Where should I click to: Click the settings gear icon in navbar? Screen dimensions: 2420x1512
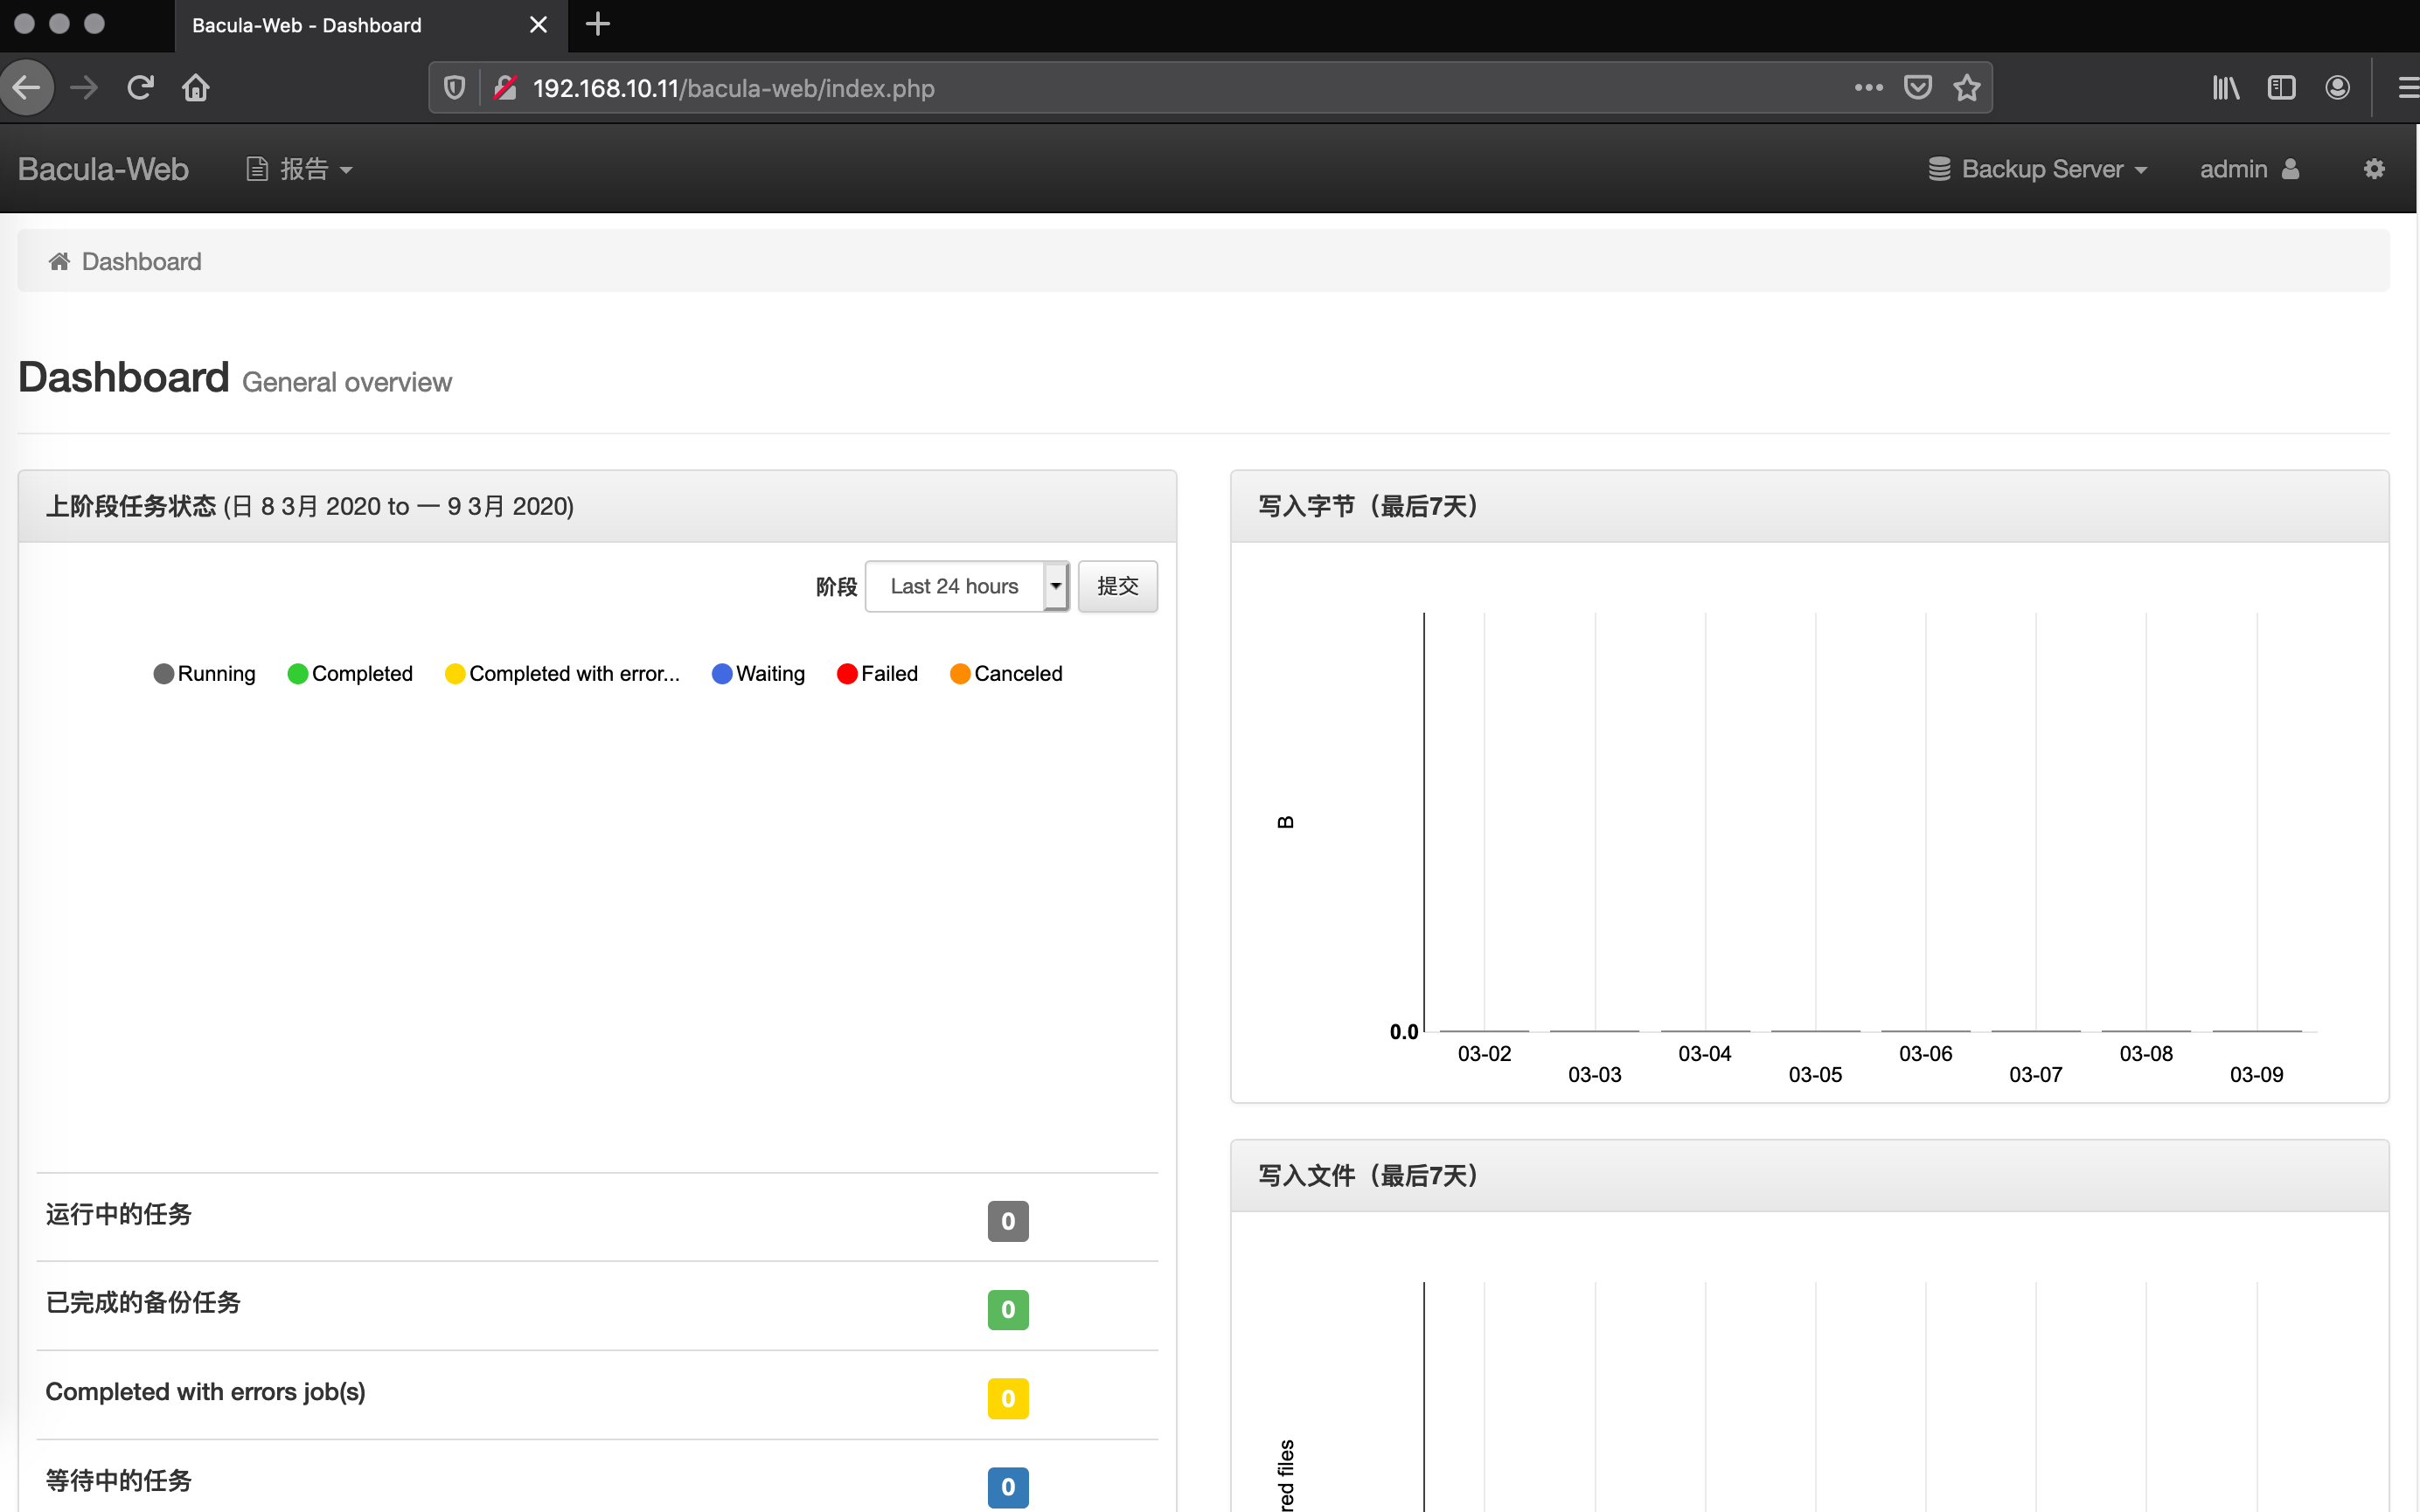[x=2374, y=169]
